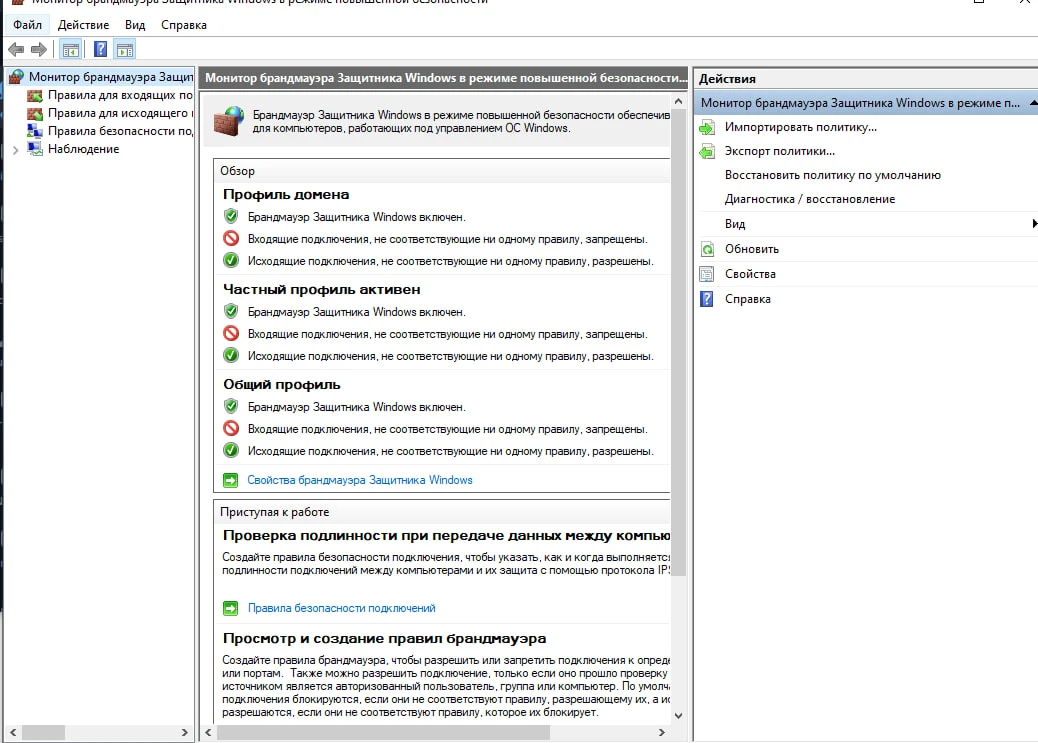Collapse the actions section header arrow
Viewport: 1038px width, 743px height.
point(1033,103)
